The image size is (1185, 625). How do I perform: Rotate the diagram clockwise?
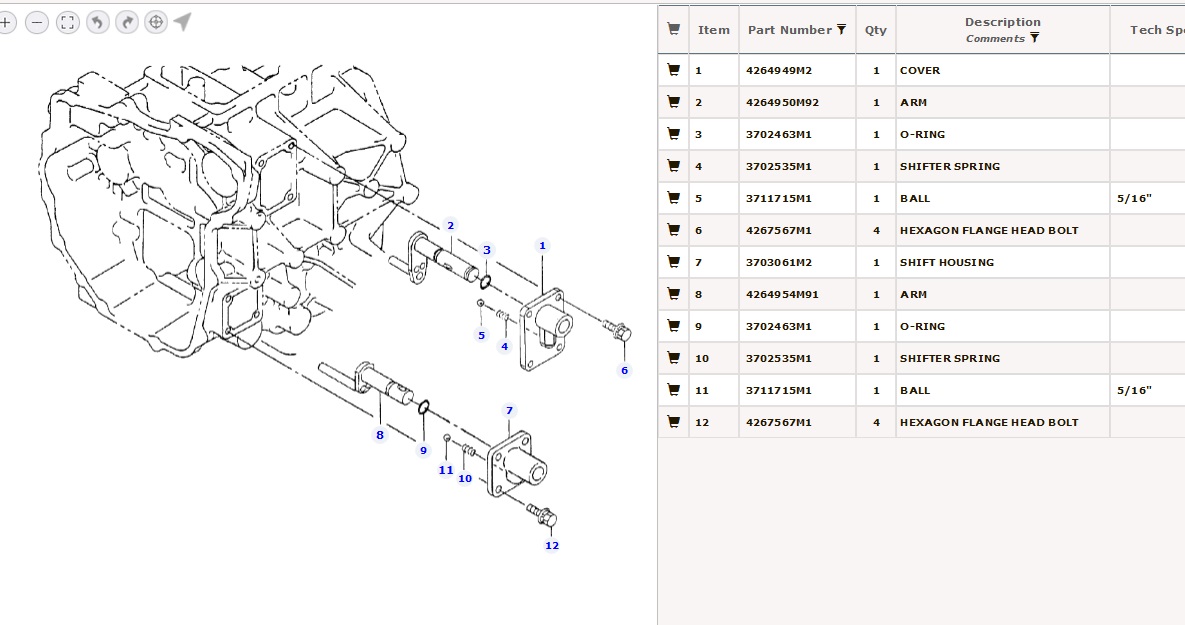point(127,22)
